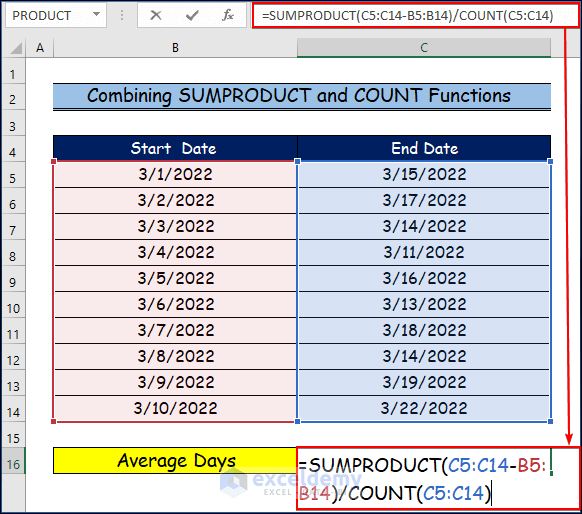This screenshot has height=514, width=582.
Task: Select start date cell 3/9/2022
Action: 175,382
